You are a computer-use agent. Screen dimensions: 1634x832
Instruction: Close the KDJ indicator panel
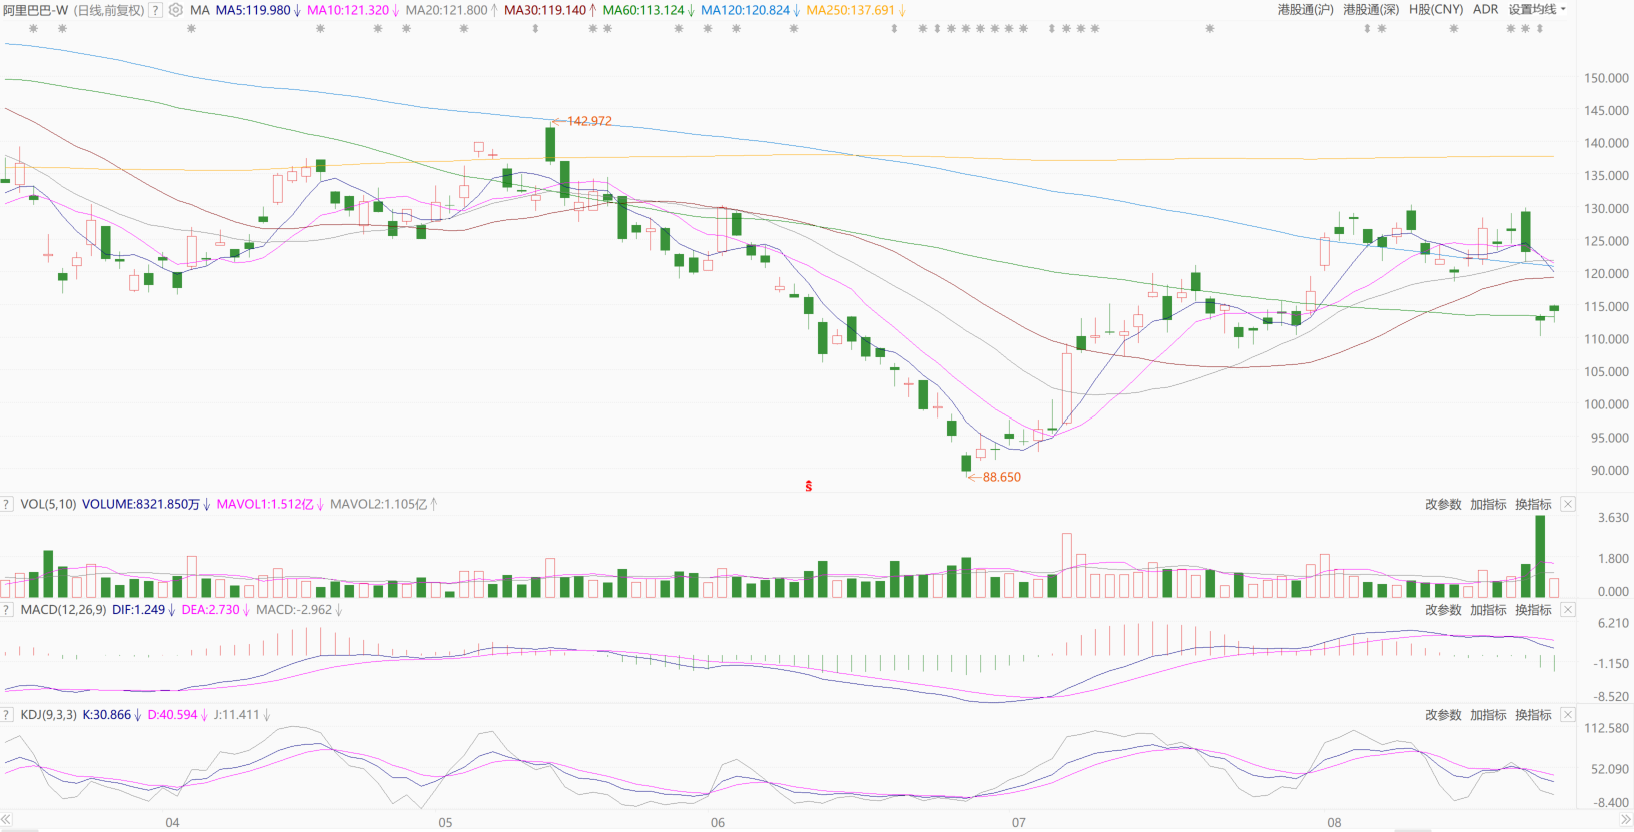pyautogui.click(x=1568, y=715)
